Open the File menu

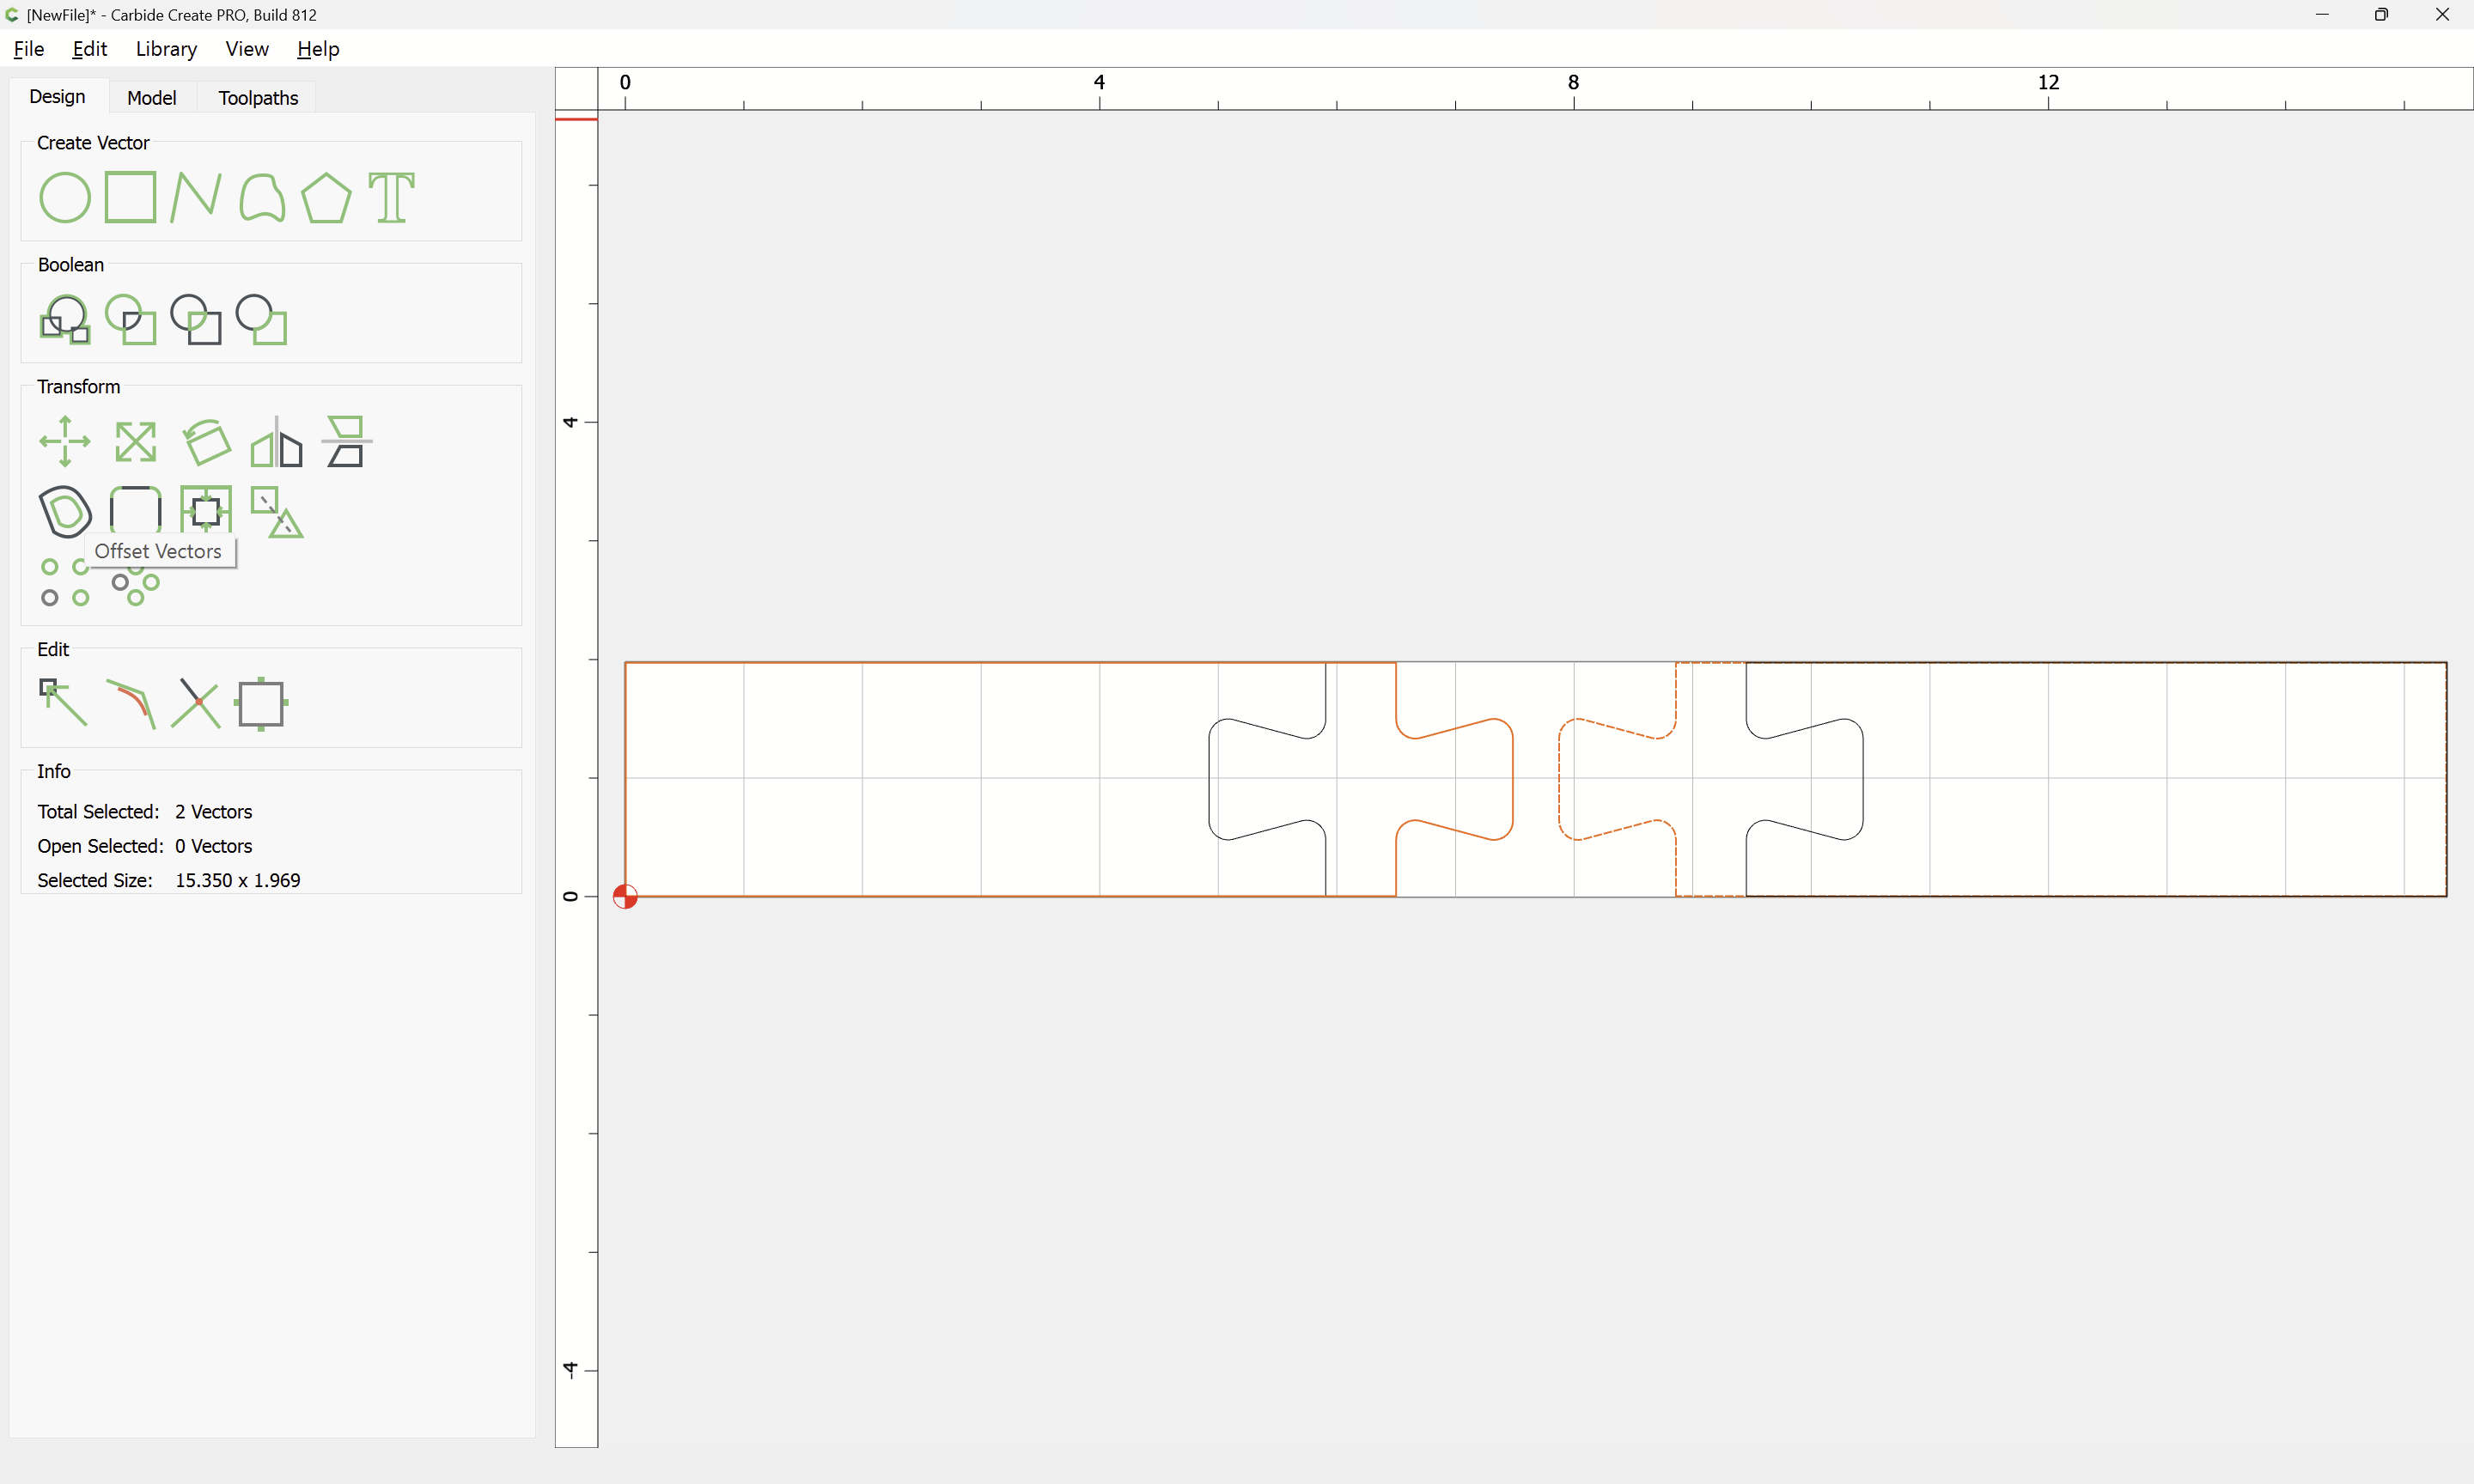point(28,49)
